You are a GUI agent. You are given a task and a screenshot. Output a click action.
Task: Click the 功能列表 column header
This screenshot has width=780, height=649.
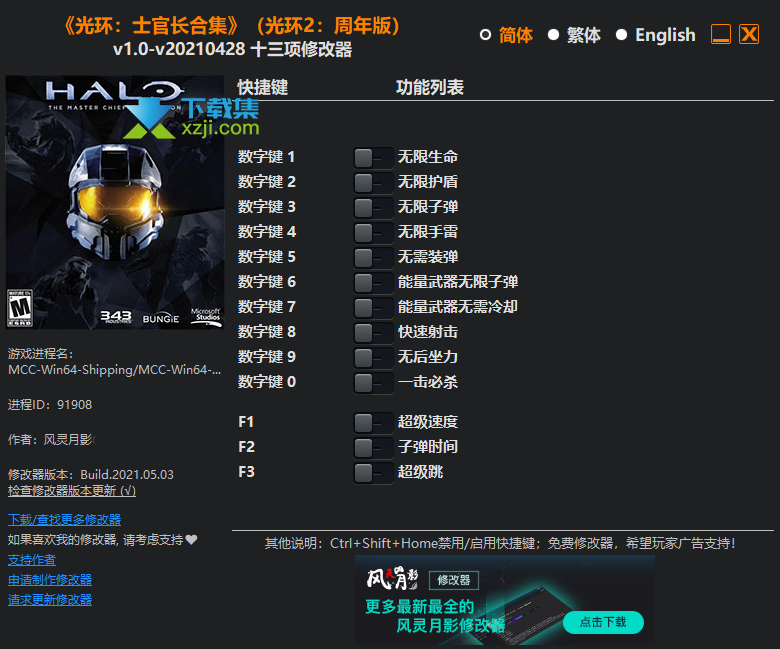point(430,88)
